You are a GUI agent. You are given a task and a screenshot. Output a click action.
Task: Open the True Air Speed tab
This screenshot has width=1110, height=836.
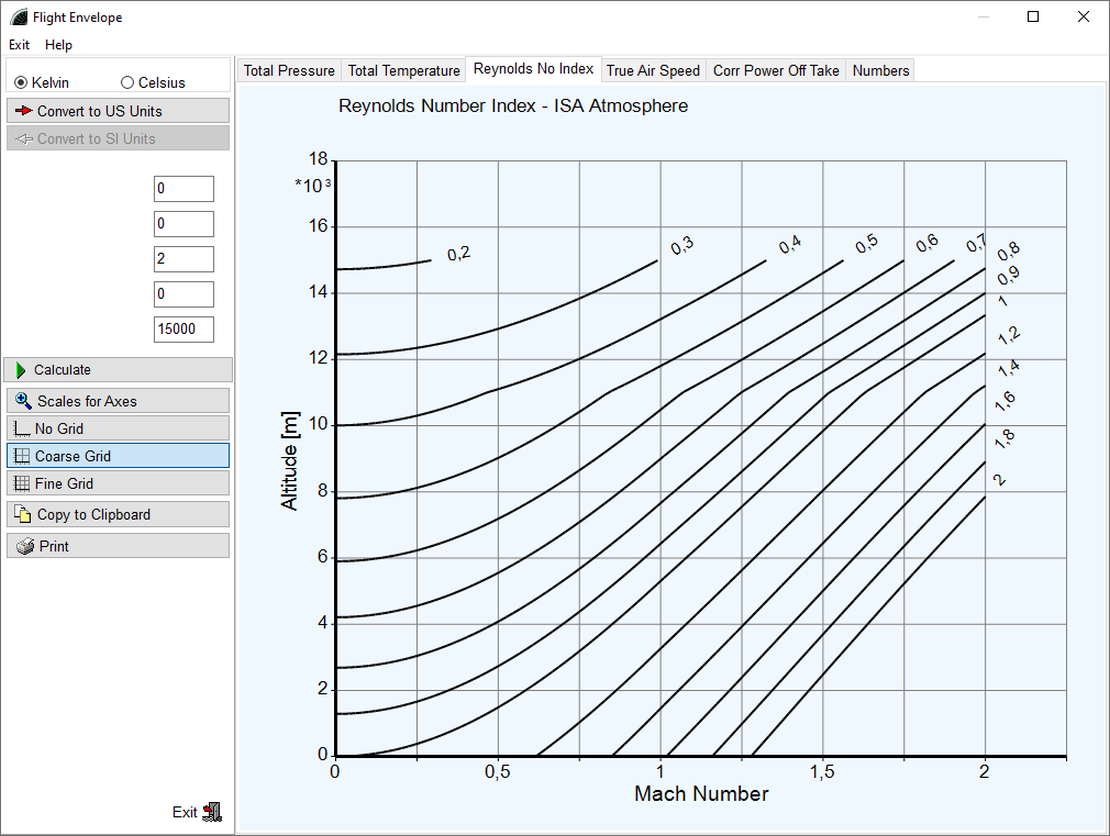coord(653,71)
